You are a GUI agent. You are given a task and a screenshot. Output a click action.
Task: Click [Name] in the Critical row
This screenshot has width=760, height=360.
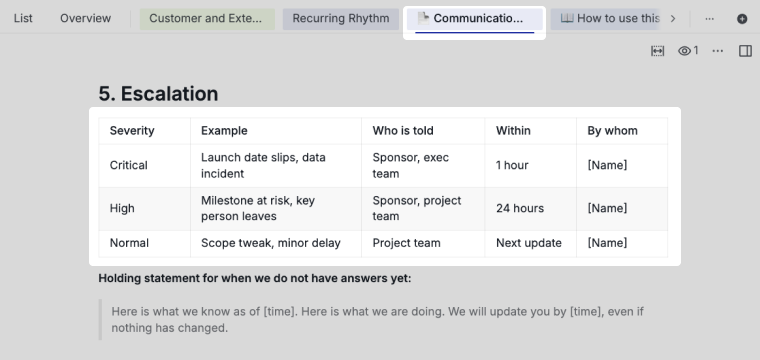607,165
